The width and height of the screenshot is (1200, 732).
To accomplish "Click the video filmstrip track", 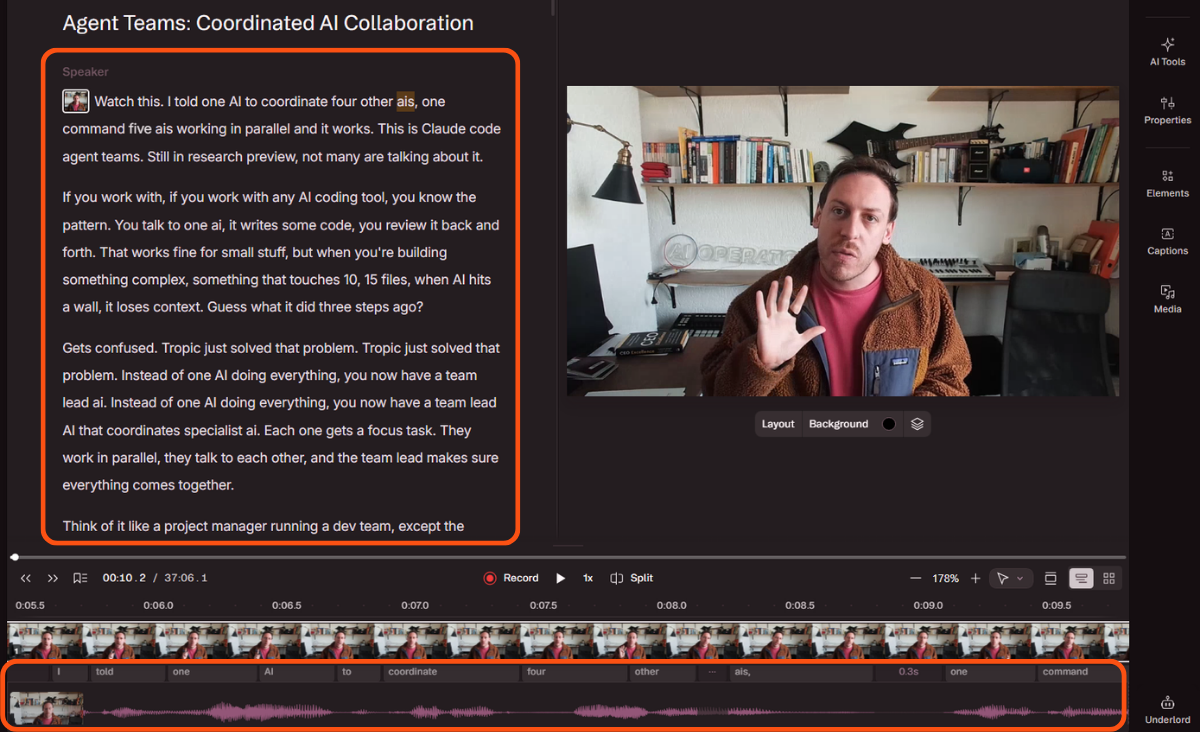I will pos(569,641).
